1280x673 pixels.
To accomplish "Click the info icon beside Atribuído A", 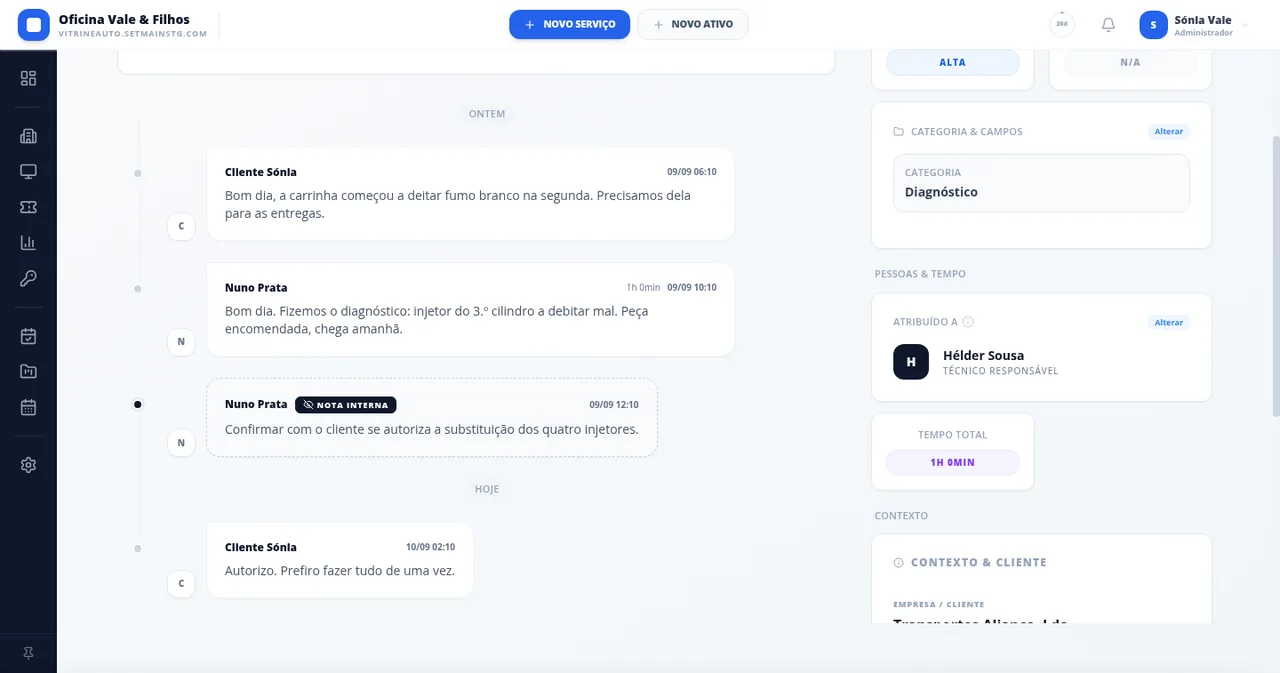I will (968, 322).
